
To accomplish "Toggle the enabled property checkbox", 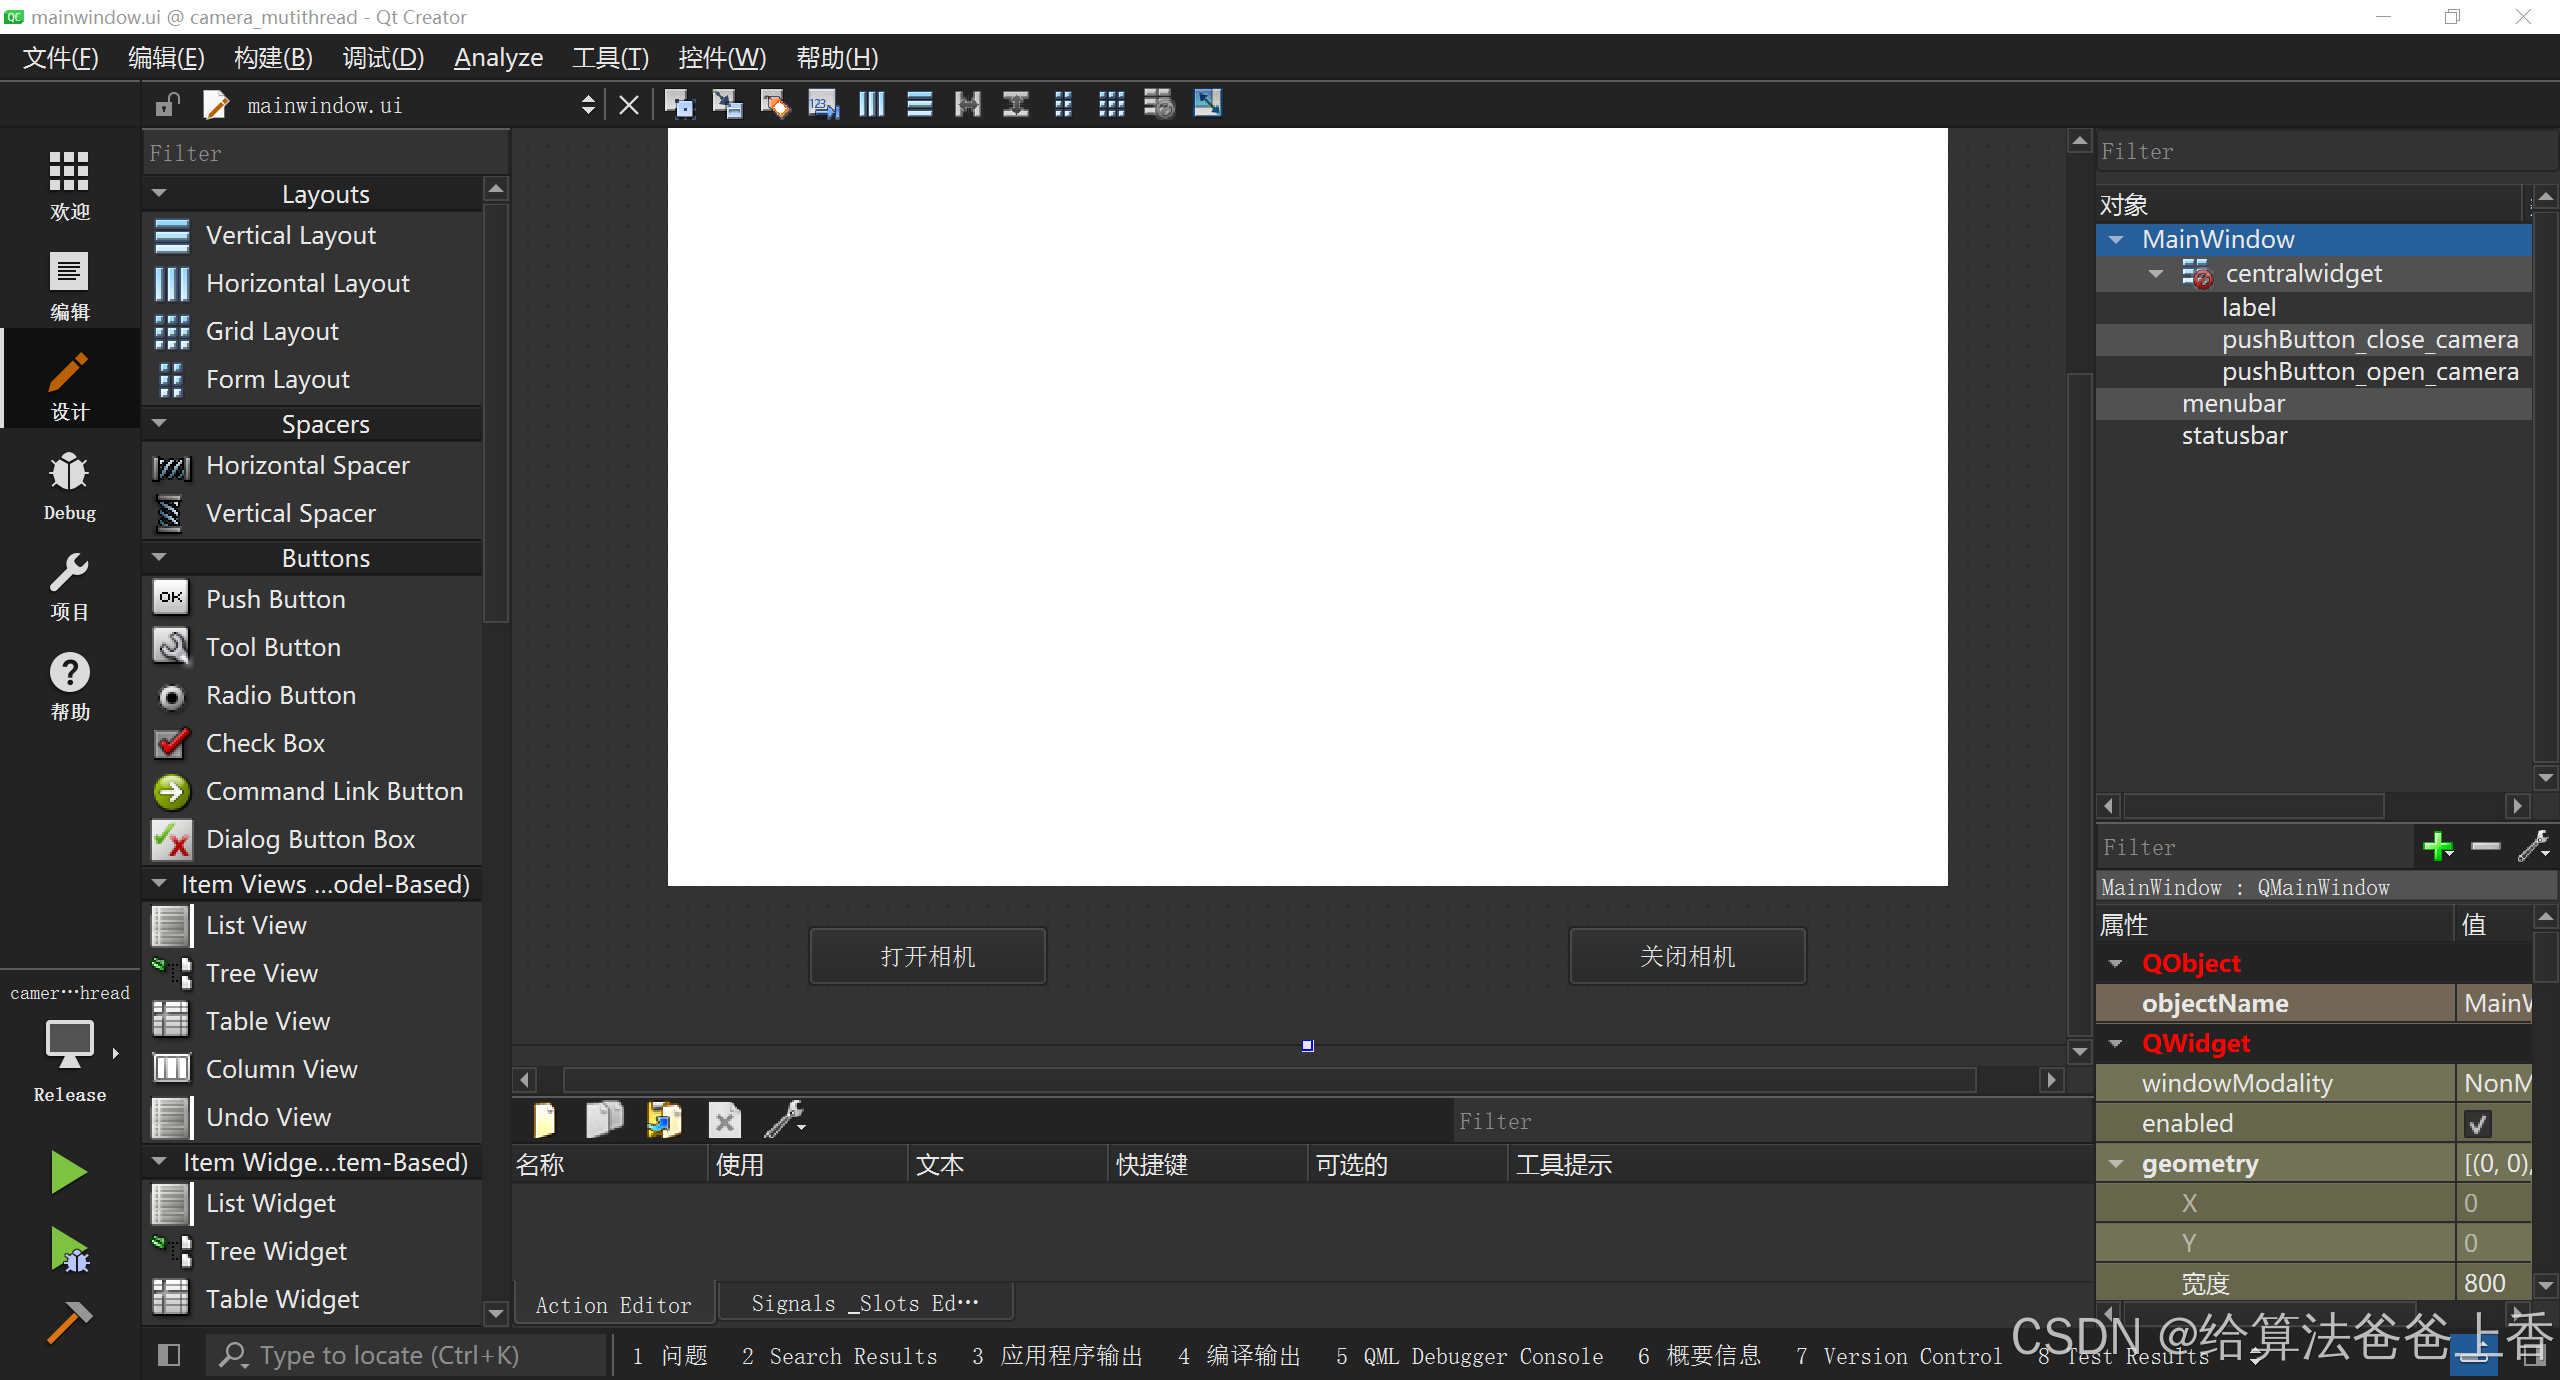I will pos(2477,1124).
